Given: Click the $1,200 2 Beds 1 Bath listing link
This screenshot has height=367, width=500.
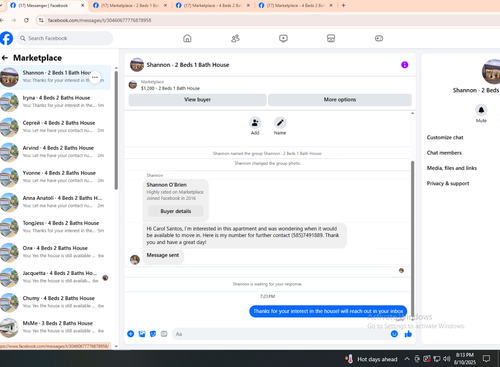Looking at the screenshot, I should click(x=170, y=88).
